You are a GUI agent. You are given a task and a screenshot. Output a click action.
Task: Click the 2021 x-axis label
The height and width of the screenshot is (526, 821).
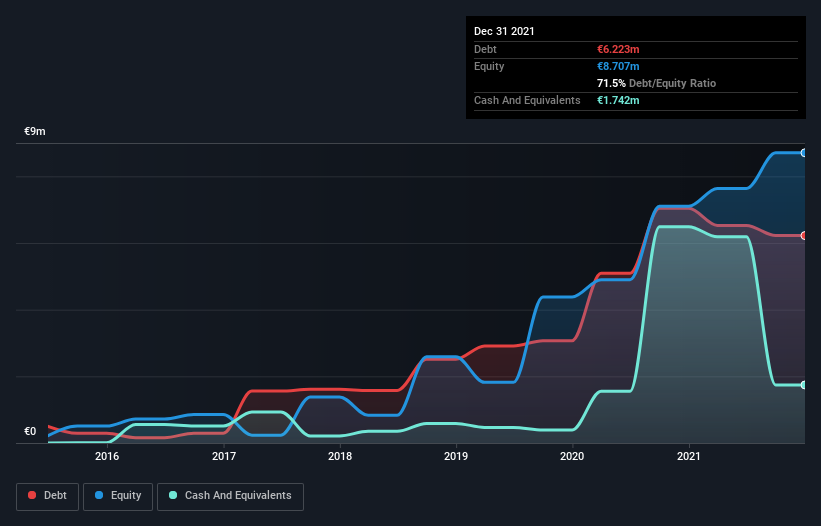click(x=689, y=456)
